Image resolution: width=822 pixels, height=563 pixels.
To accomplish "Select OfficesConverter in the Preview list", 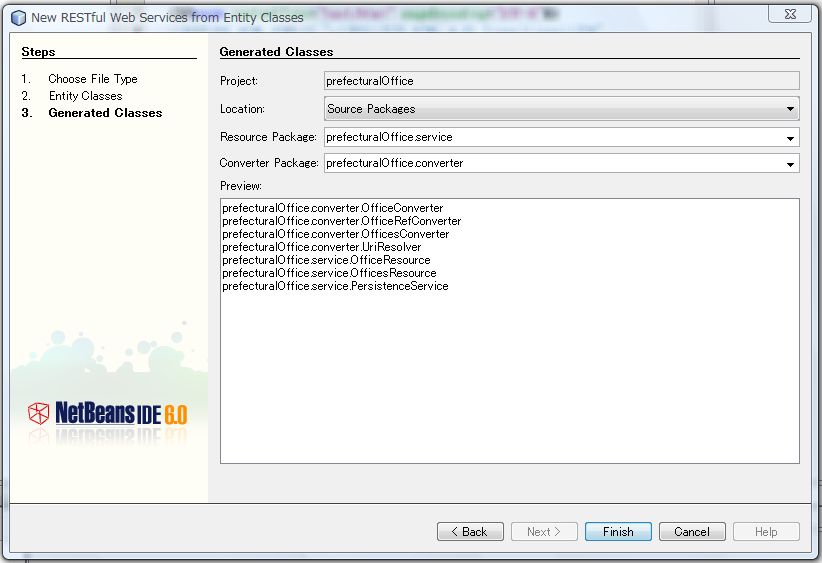I will click(336, 234).
